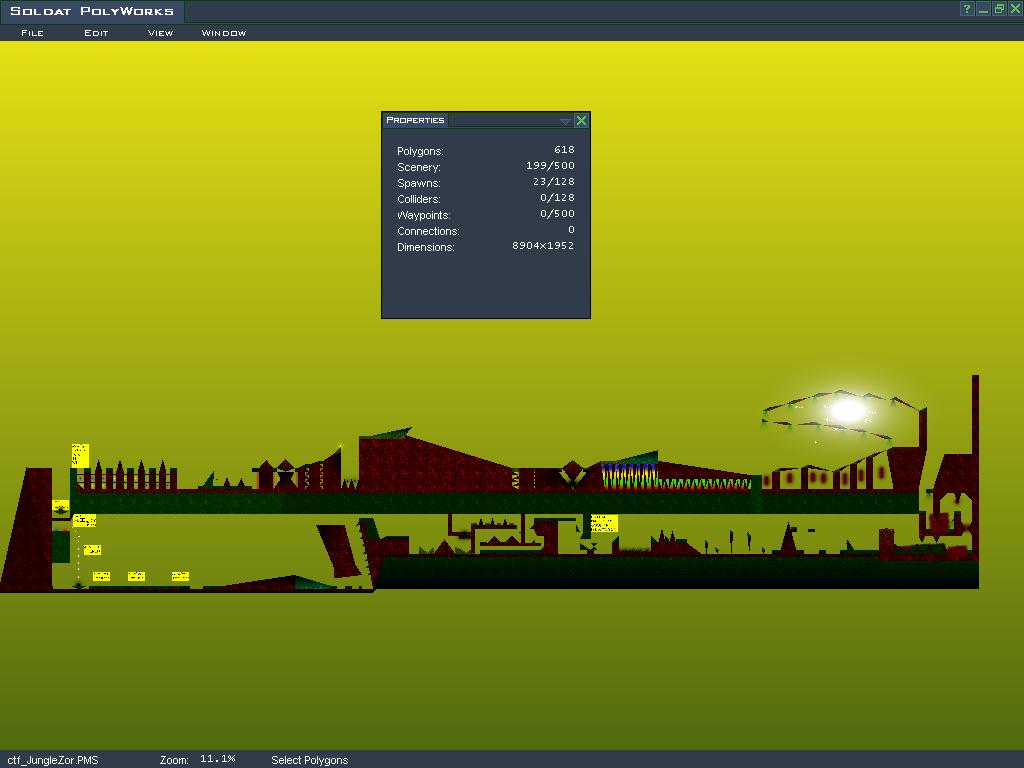This screenshot has height=768, width=1024.
Task: Open the Window menu
Action: click(x=224, y=33)
